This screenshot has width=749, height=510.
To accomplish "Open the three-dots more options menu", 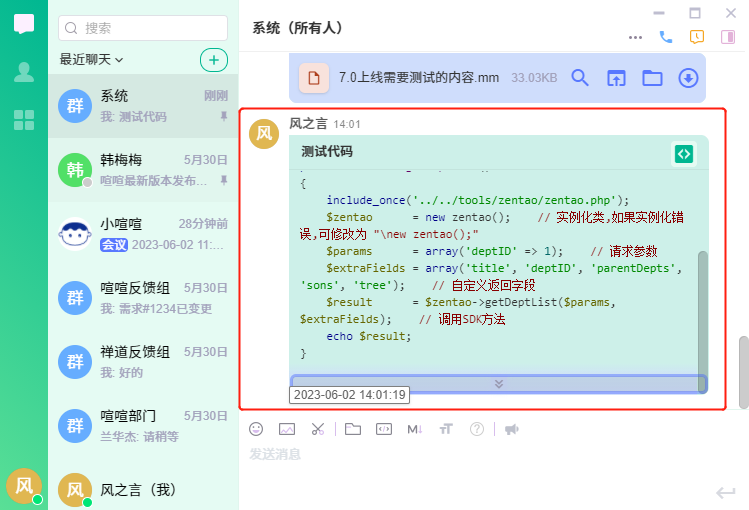I will pyautogui.click(x=636, y=37).
